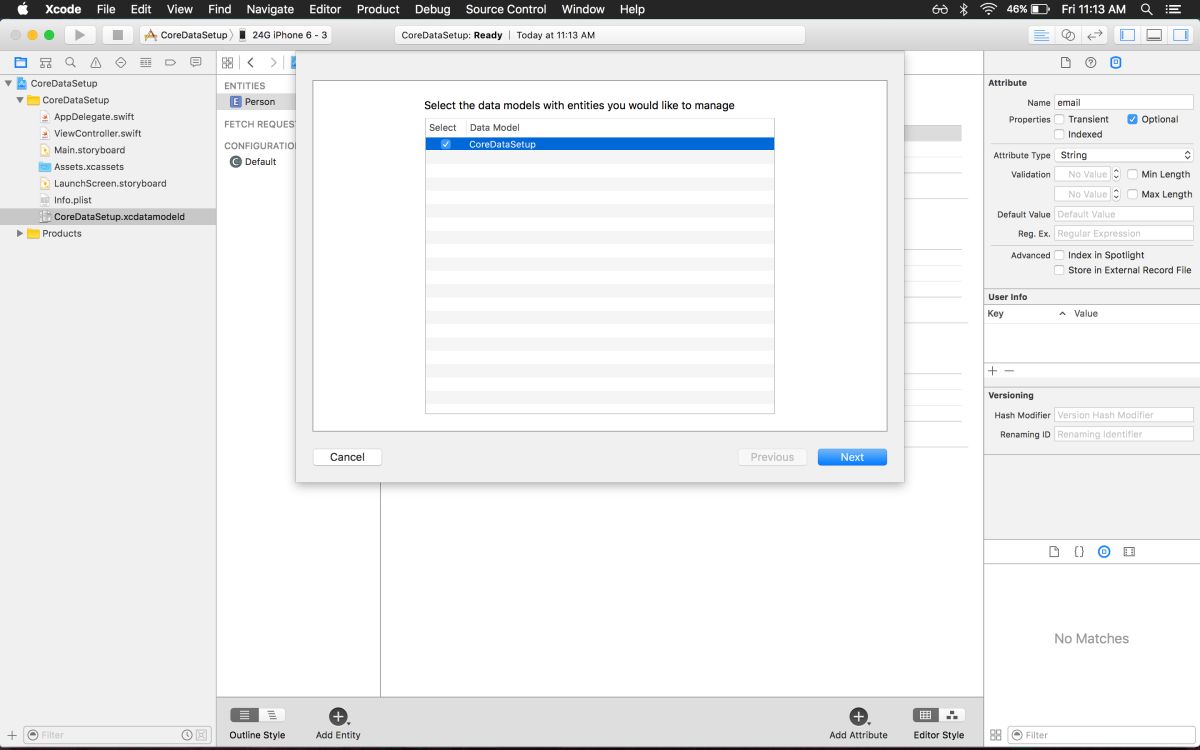
Task: Run the project with the Play button
Action: pos(79,35)
